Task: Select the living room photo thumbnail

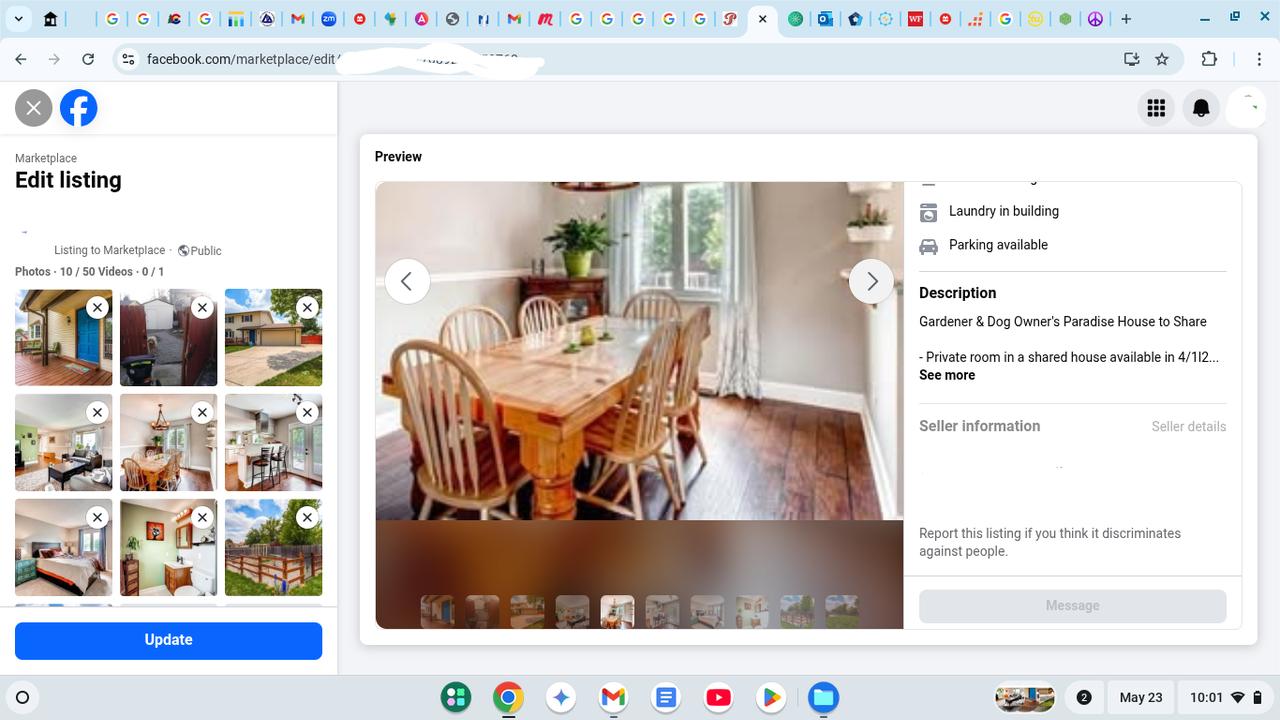Action: coord(63,442)
